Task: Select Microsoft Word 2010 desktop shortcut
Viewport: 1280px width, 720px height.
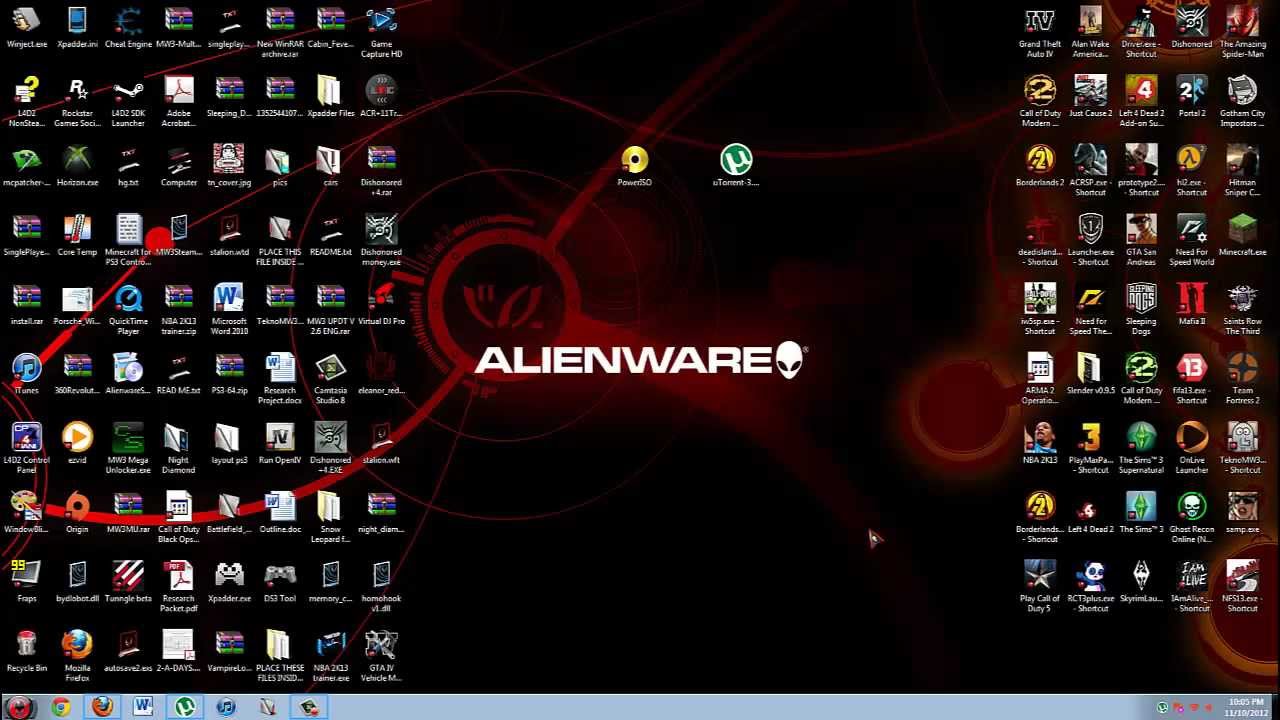Action: point(229,309)
